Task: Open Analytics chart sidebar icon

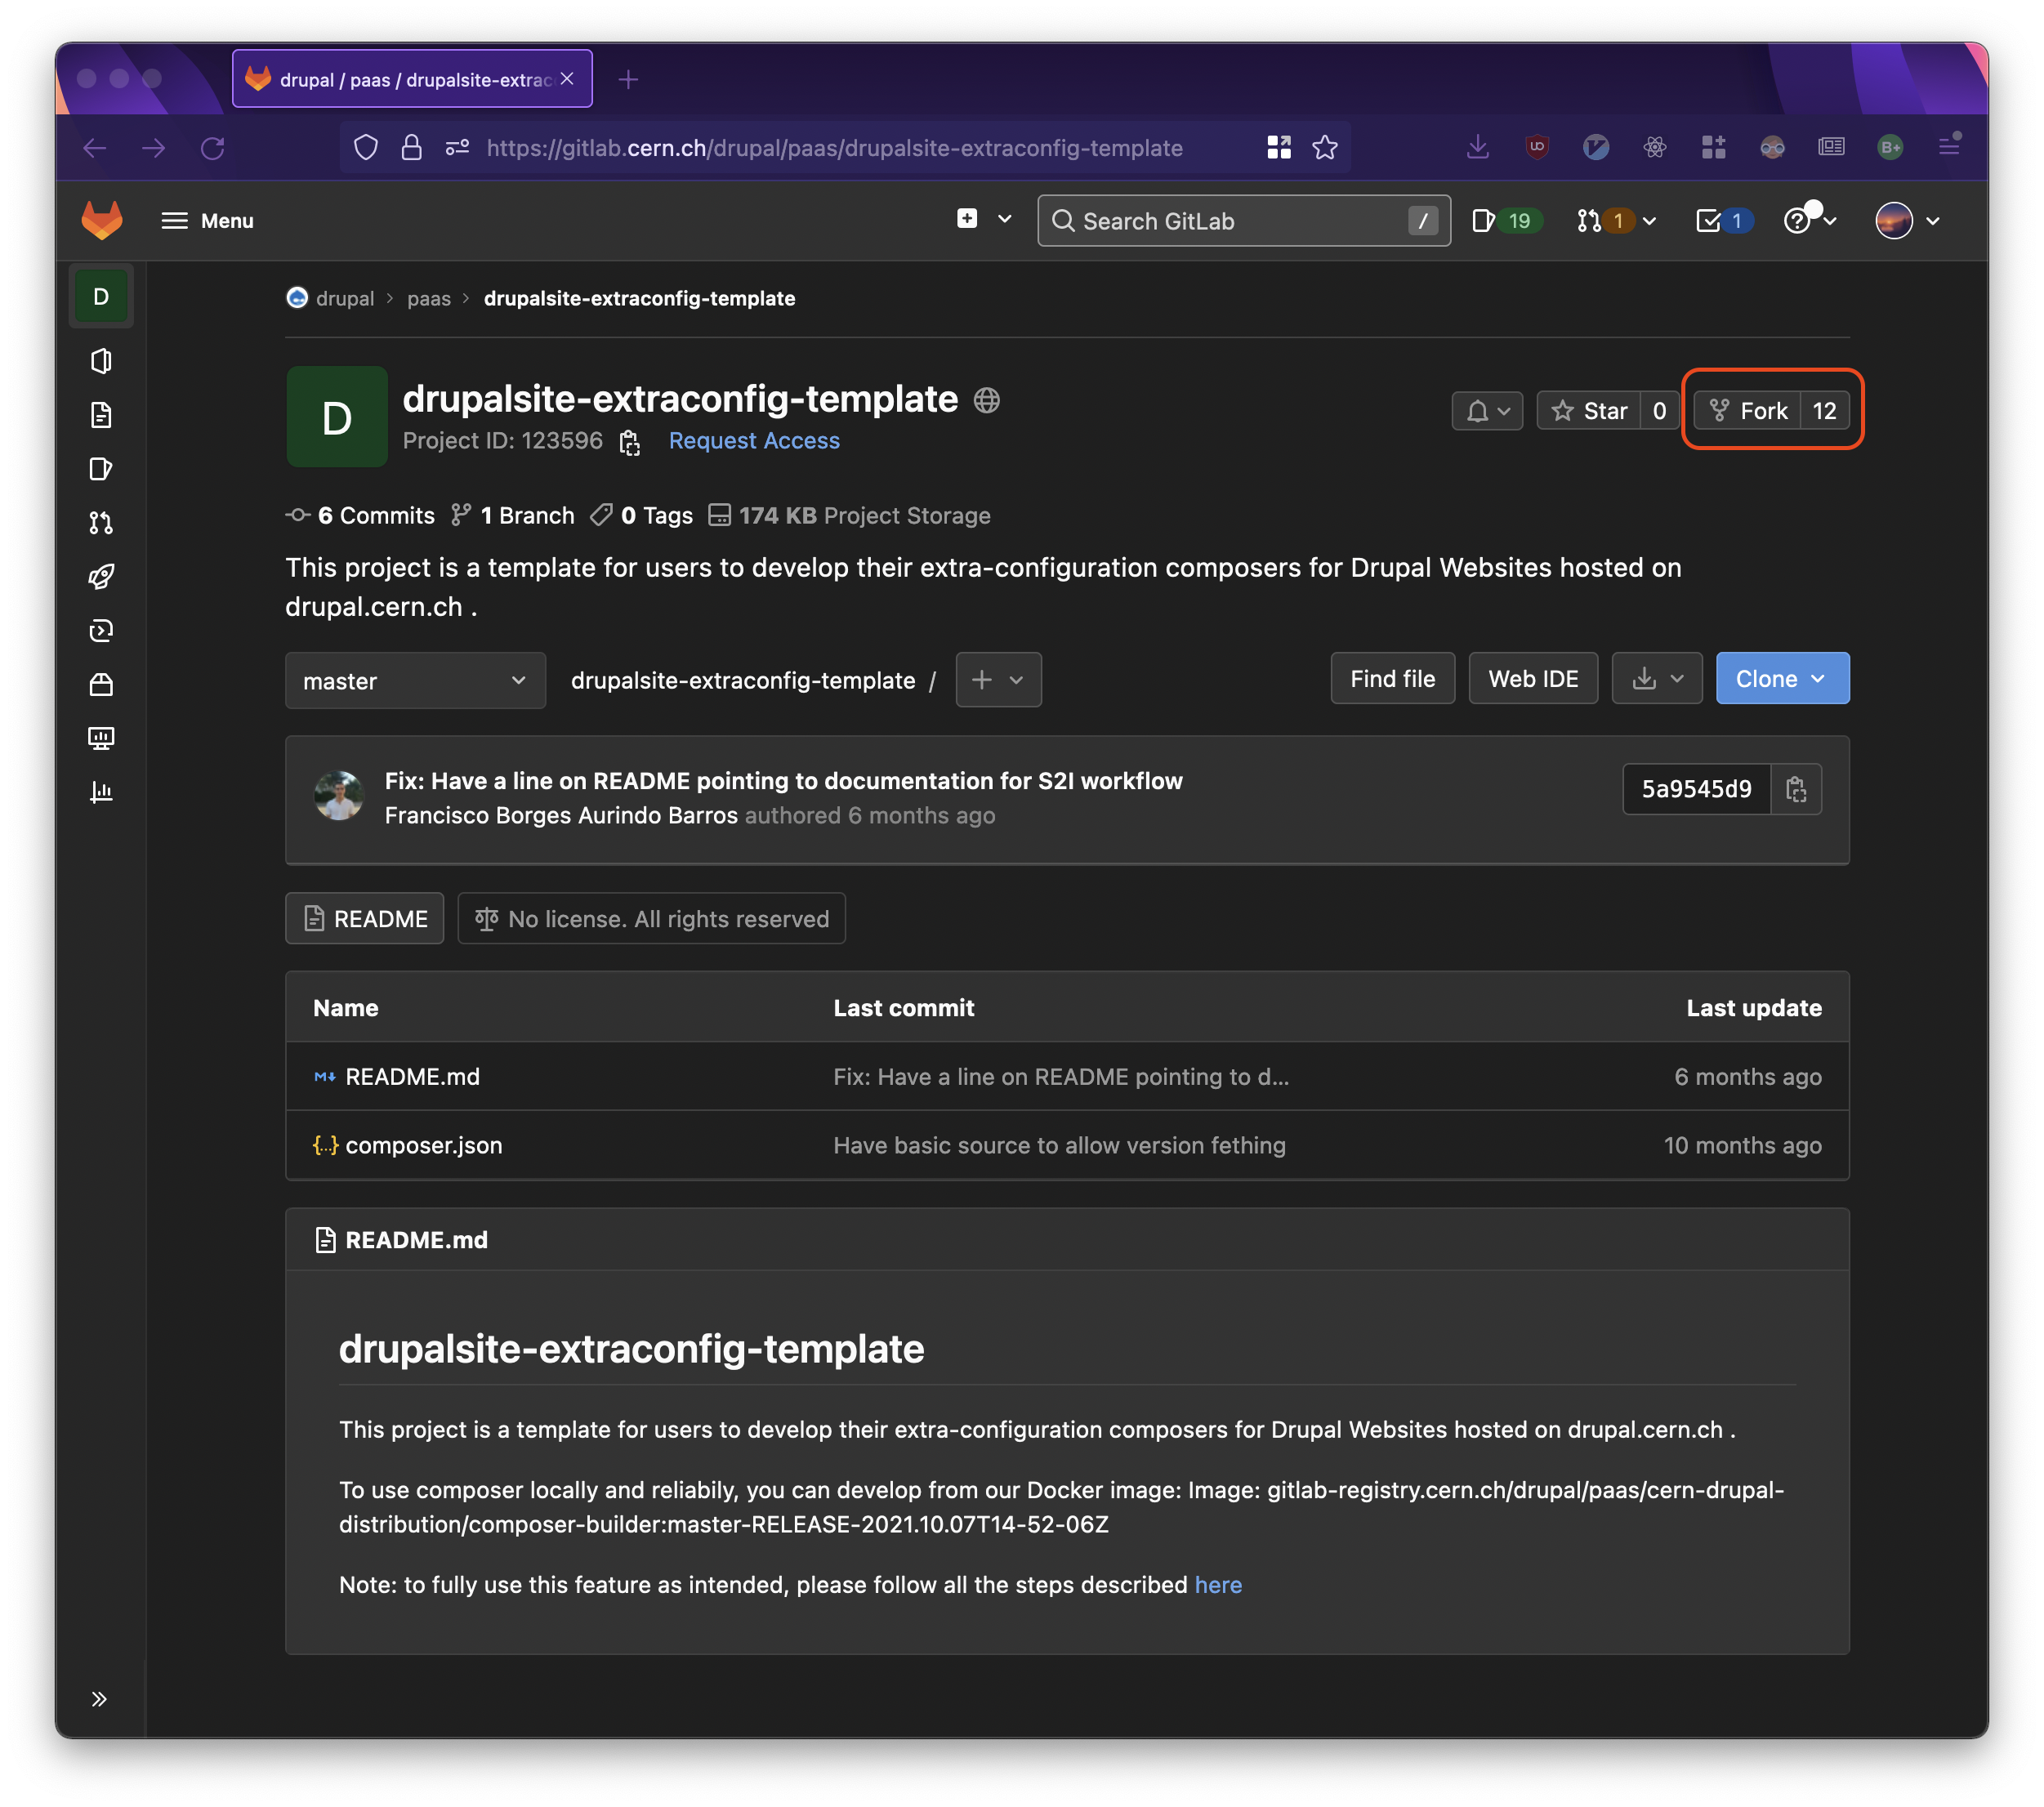Action: (x=101, y=793)
